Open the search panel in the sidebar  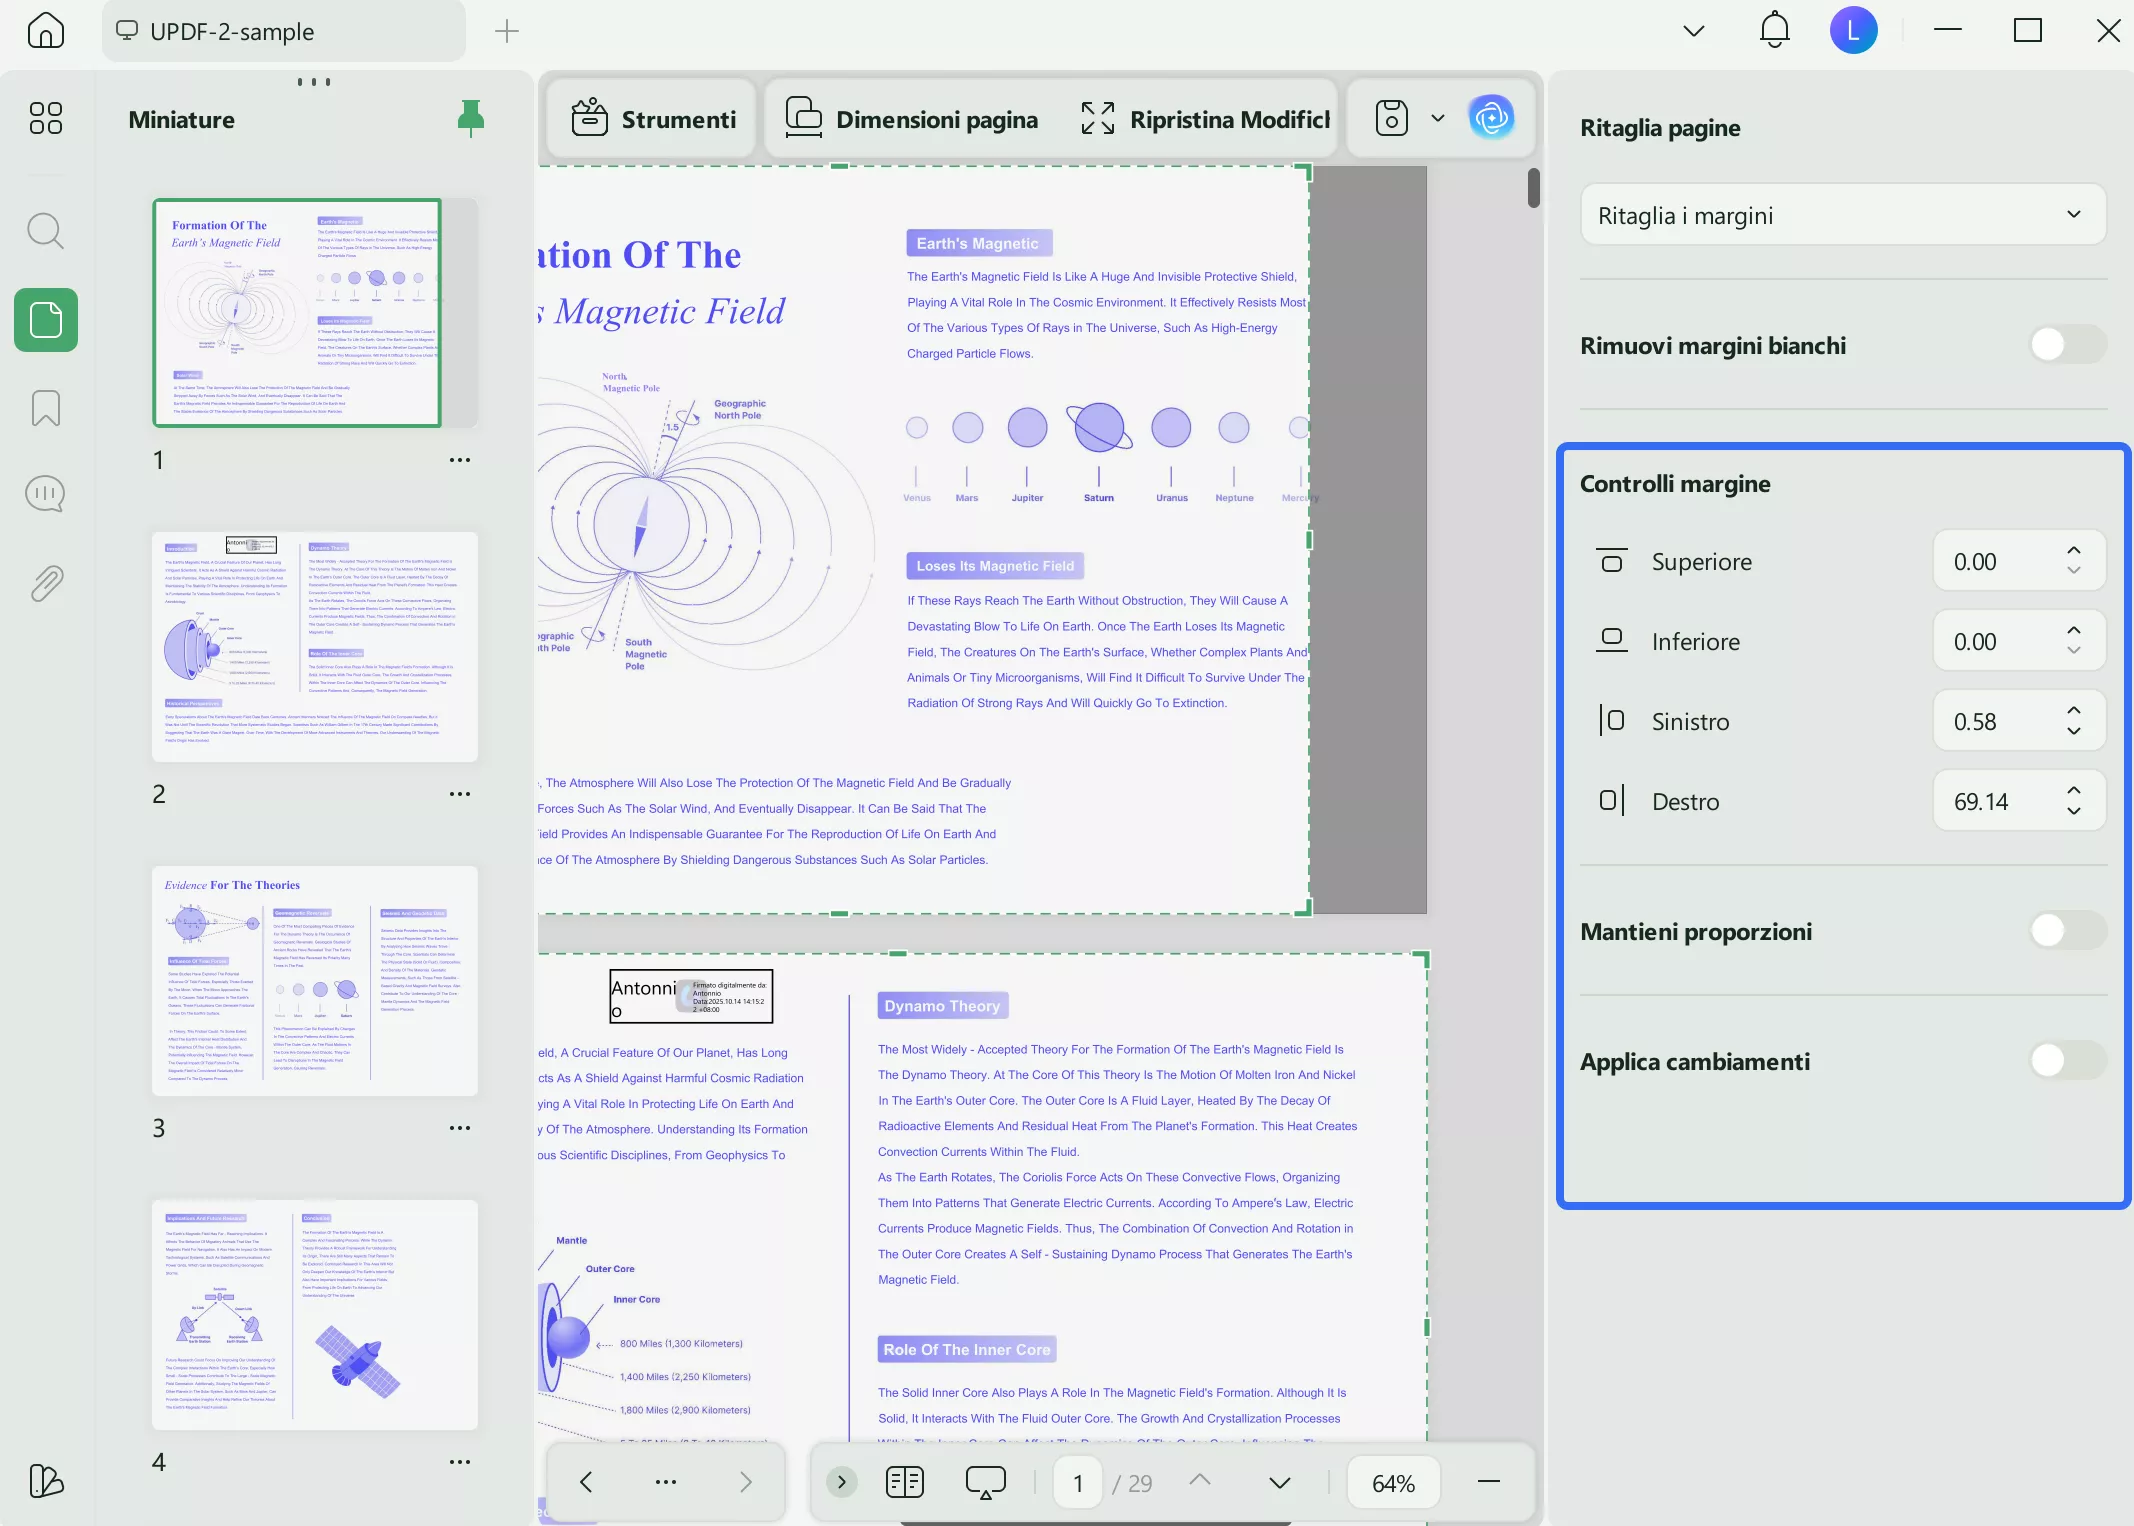coord(45,231)
